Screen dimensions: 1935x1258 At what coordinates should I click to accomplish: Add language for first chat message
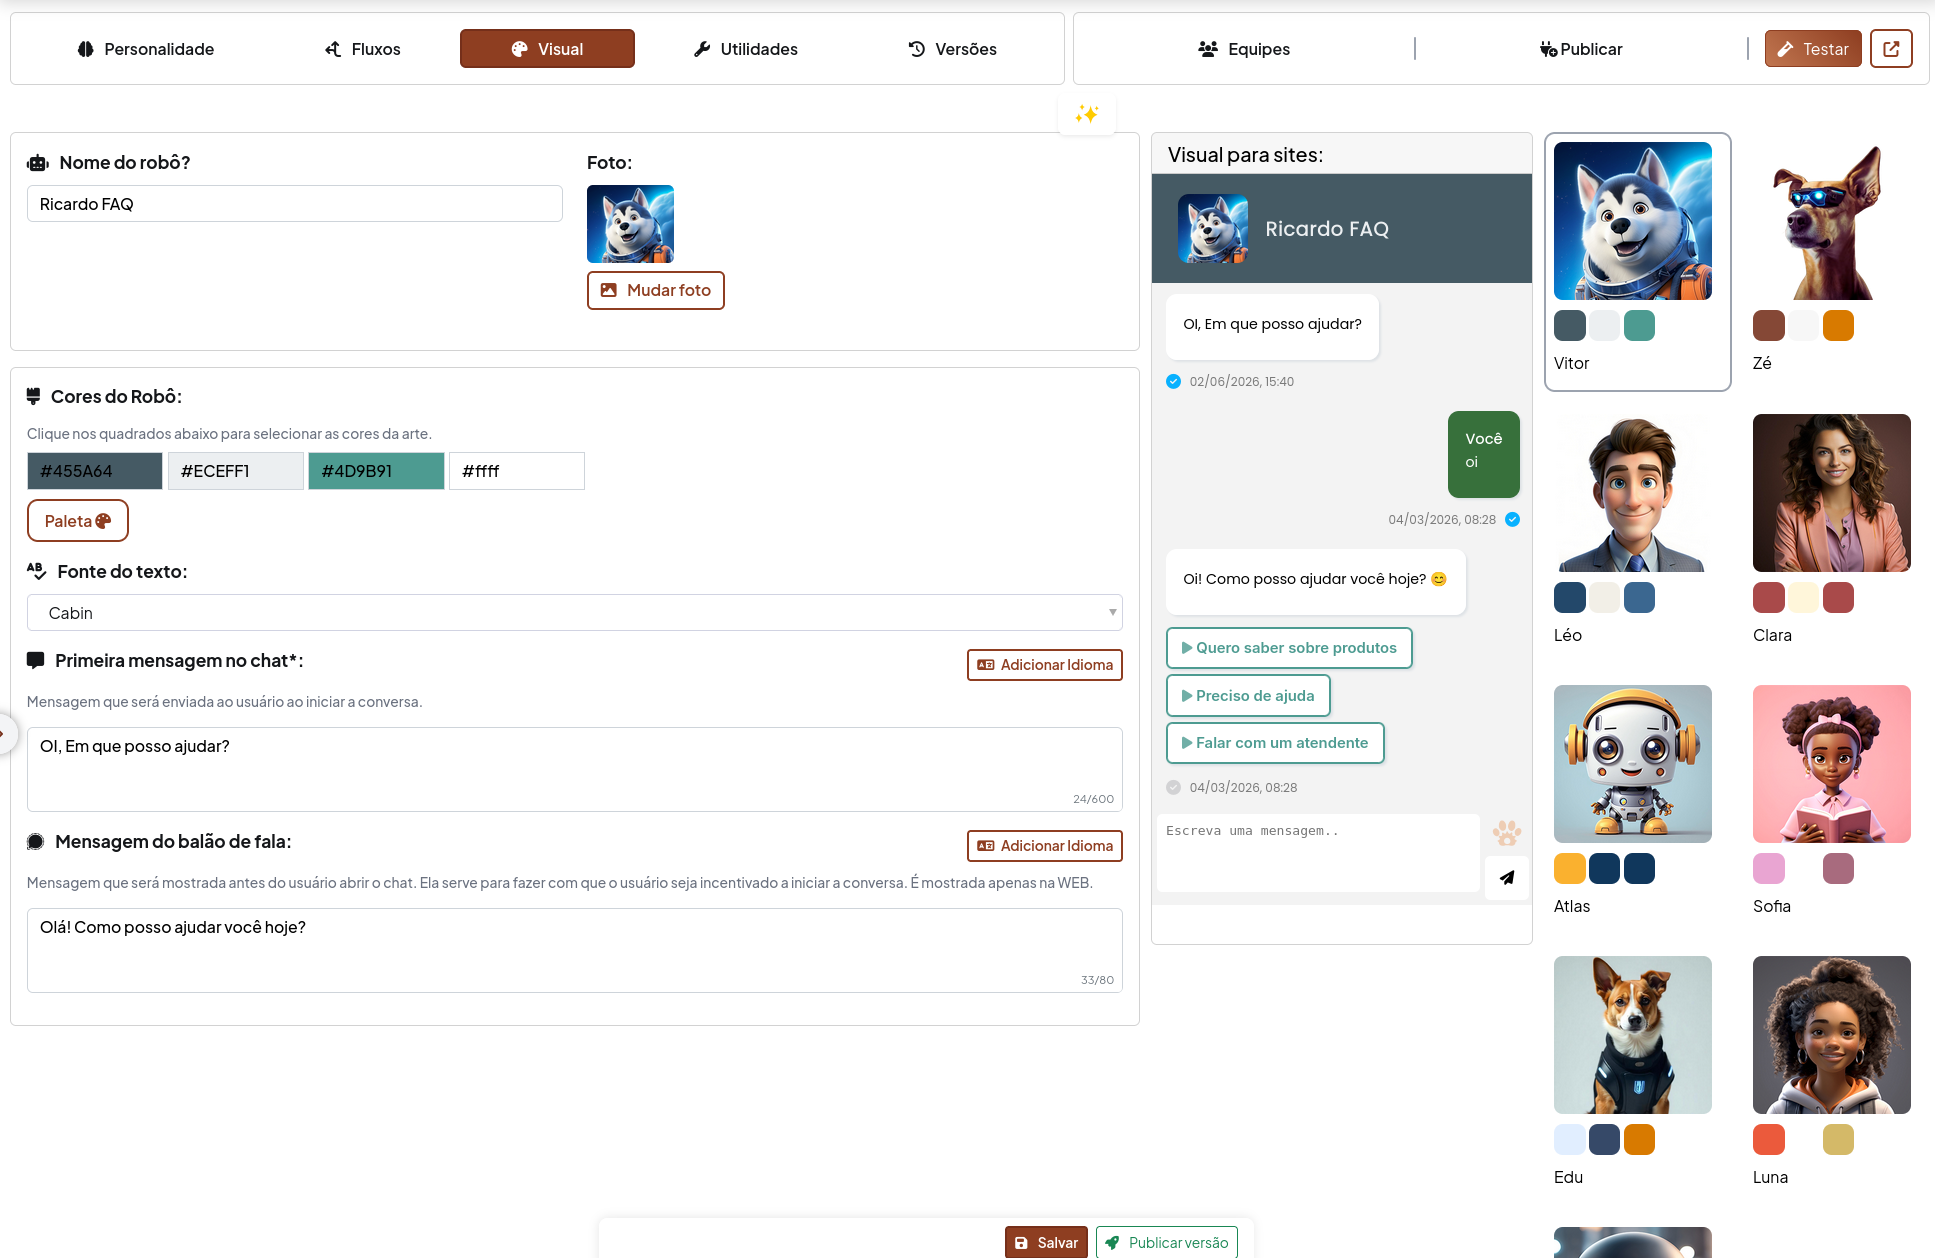pos(1045,665)
